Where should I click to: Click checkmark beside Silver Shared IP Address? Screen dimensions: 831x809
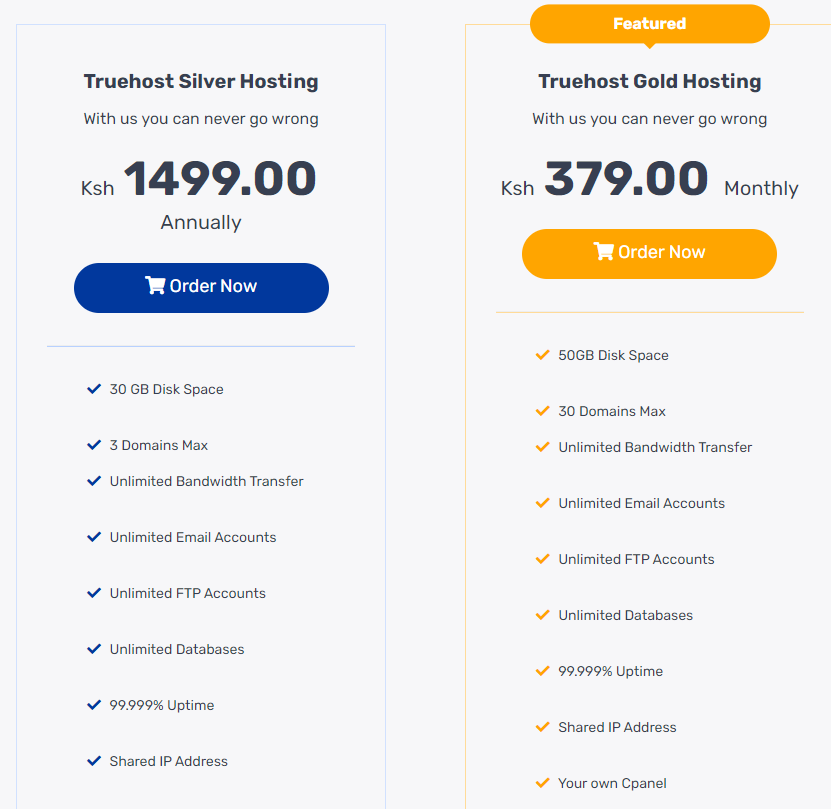coord(94,761)
